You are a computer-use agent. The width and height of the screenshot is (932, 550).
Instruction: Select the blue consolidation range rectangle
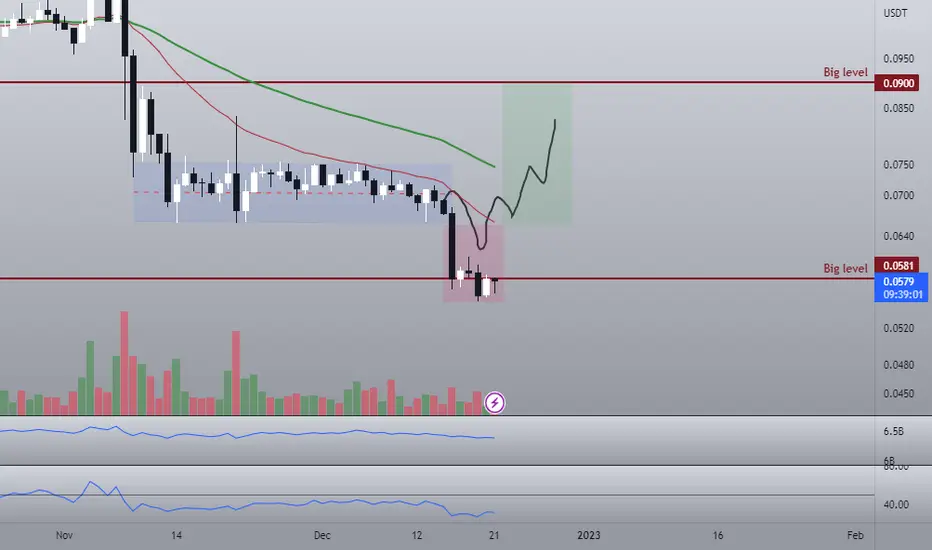coord(292,192)
